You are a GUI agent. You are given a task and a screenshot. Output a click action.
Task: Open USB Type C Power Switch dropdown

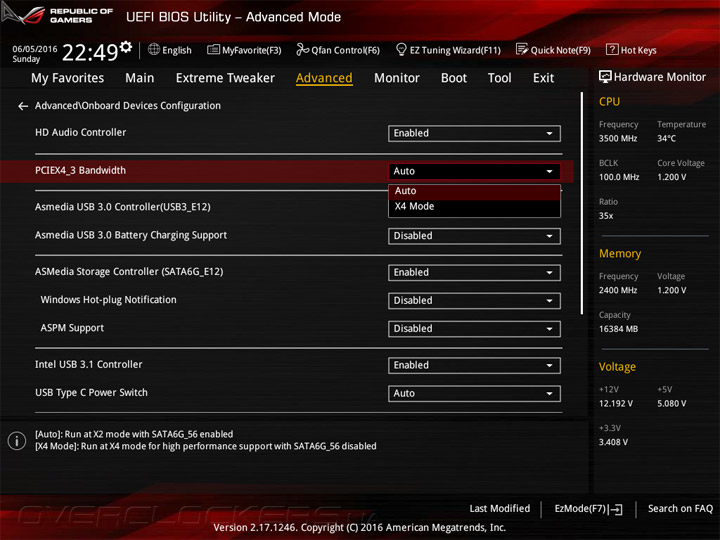474,394
